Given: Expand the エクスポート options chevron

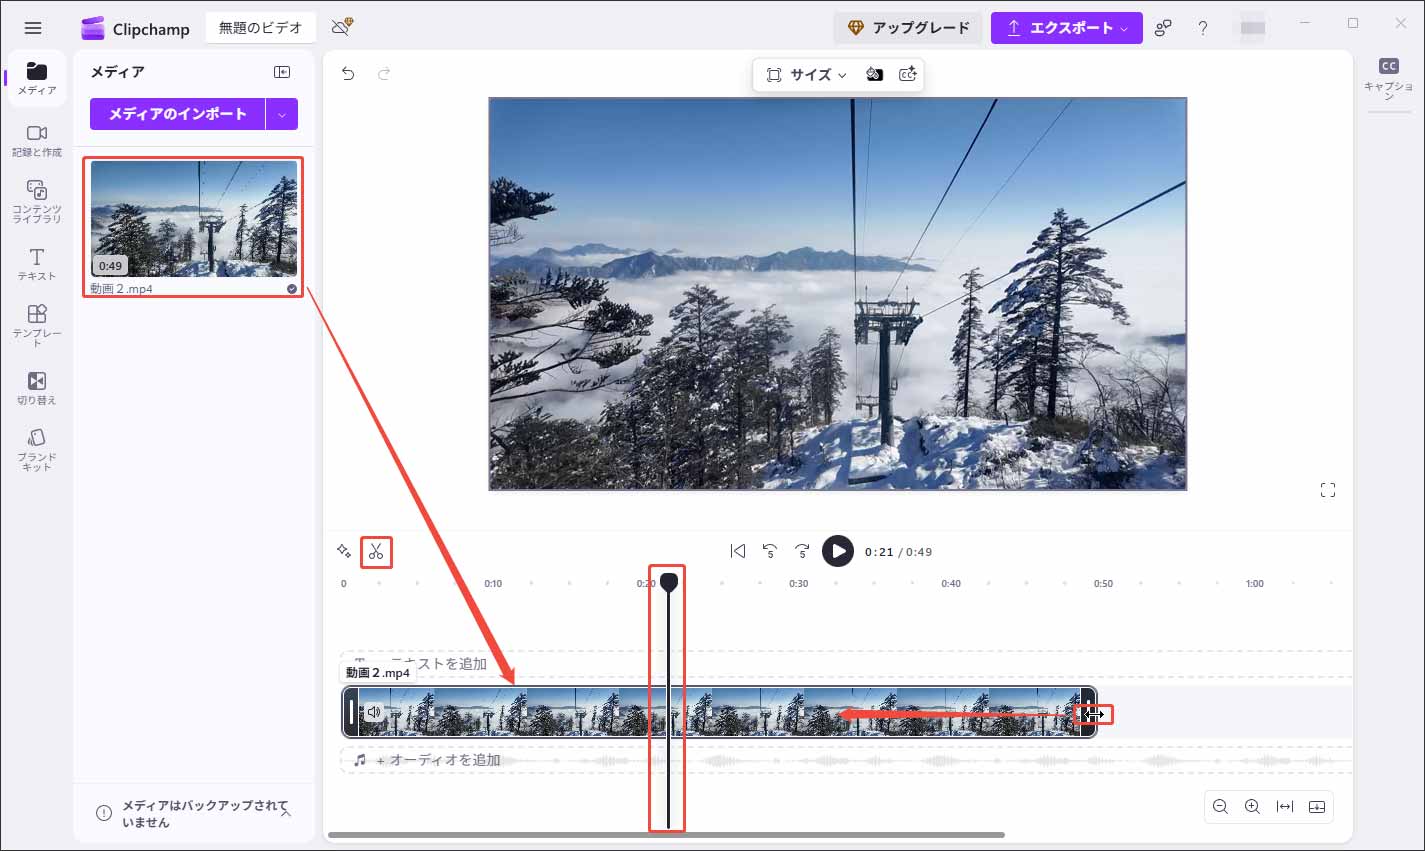Looking at the screenshot, I should tap(1125, 28).
